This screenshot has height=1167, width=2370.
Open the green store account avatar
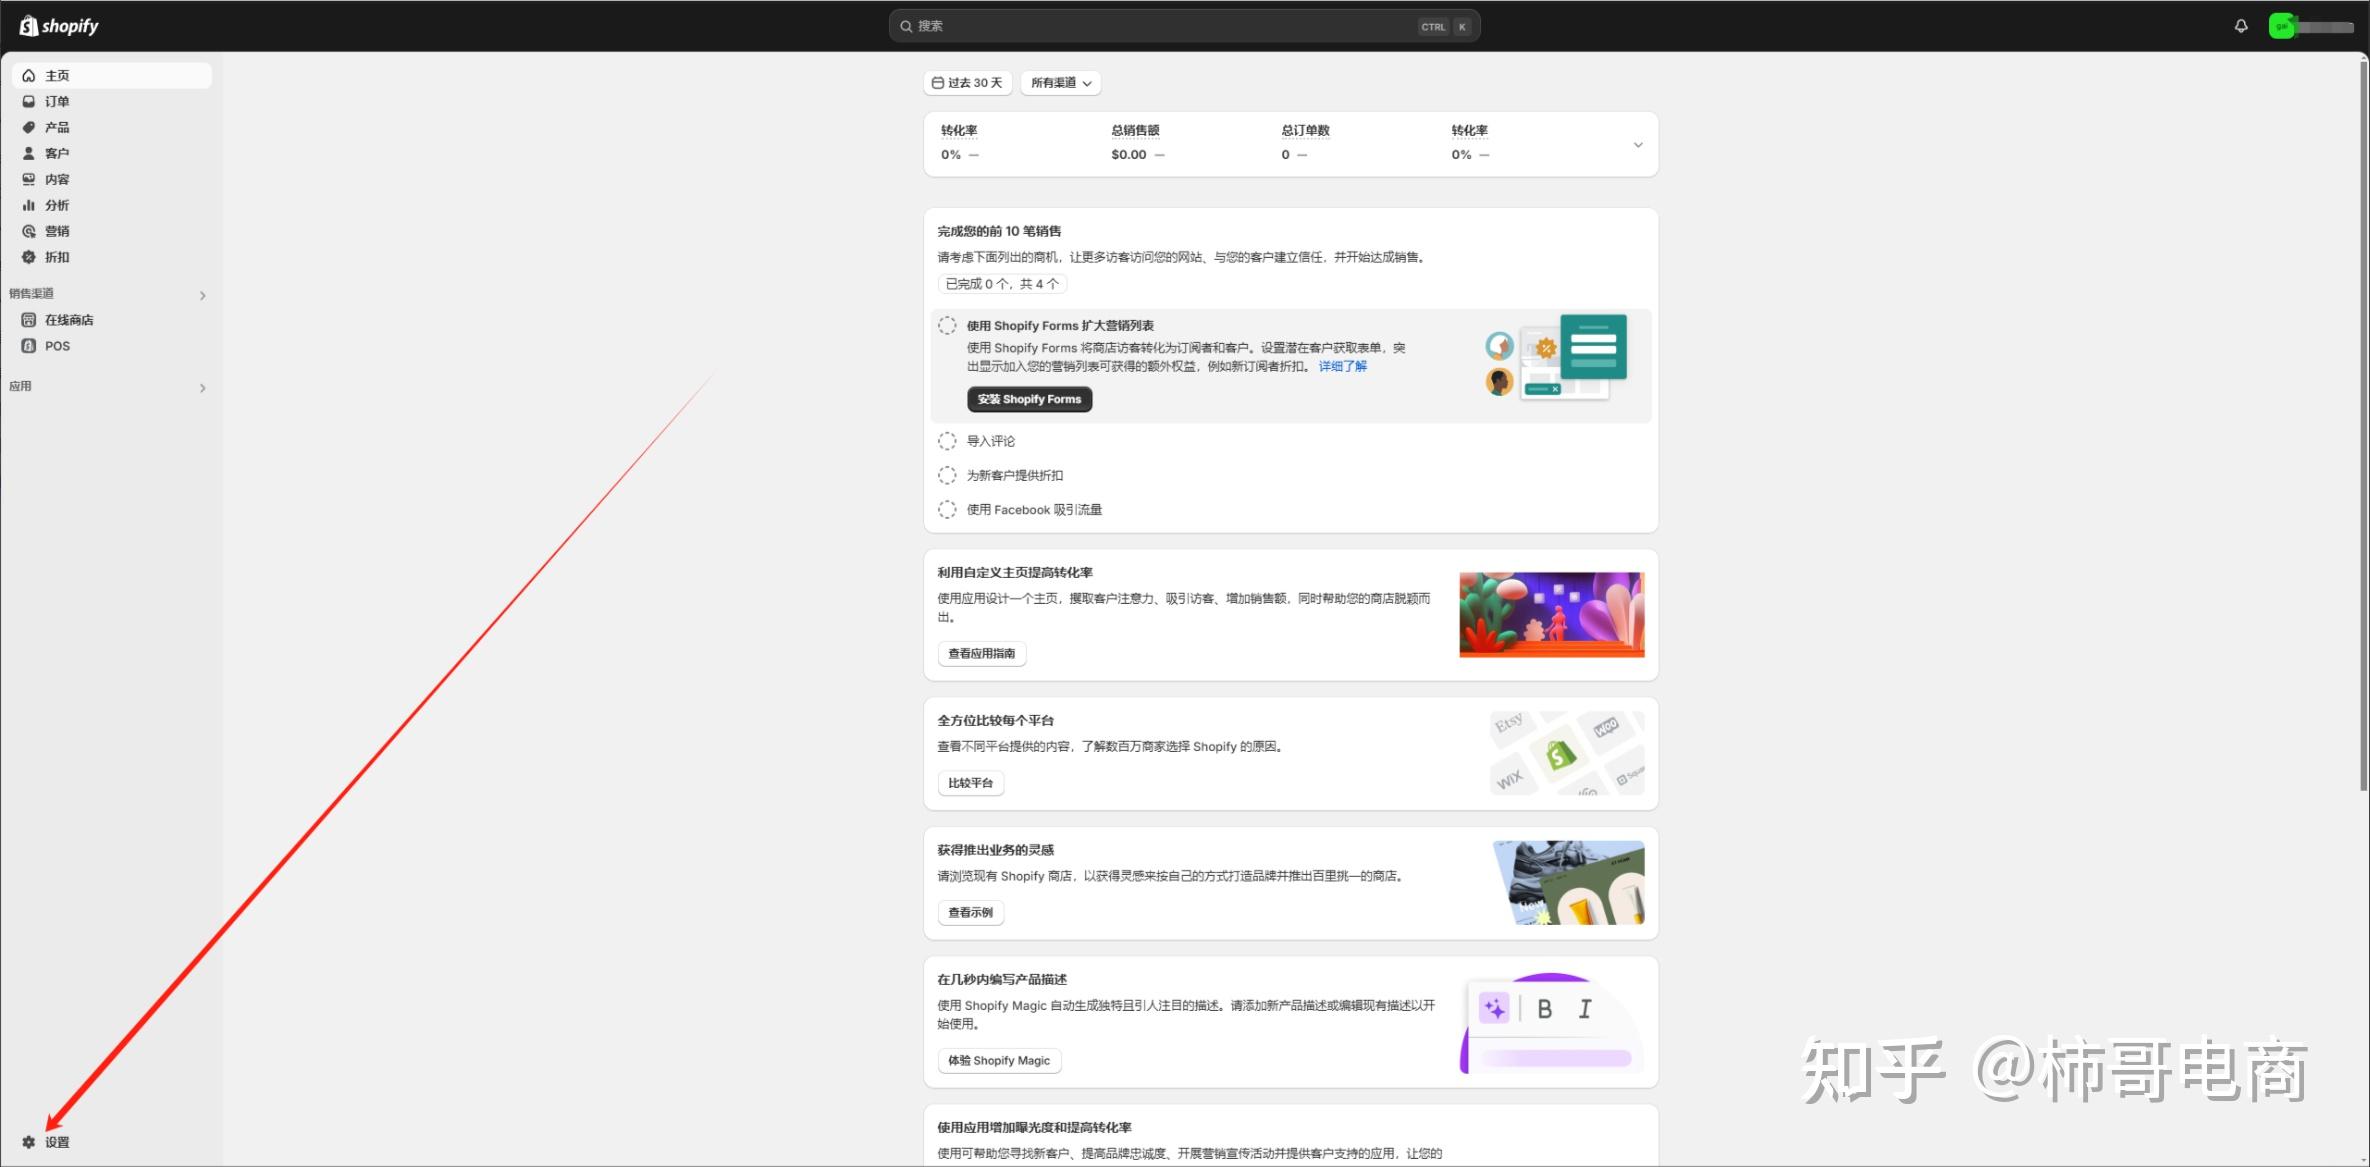[x=2281, y=26]
